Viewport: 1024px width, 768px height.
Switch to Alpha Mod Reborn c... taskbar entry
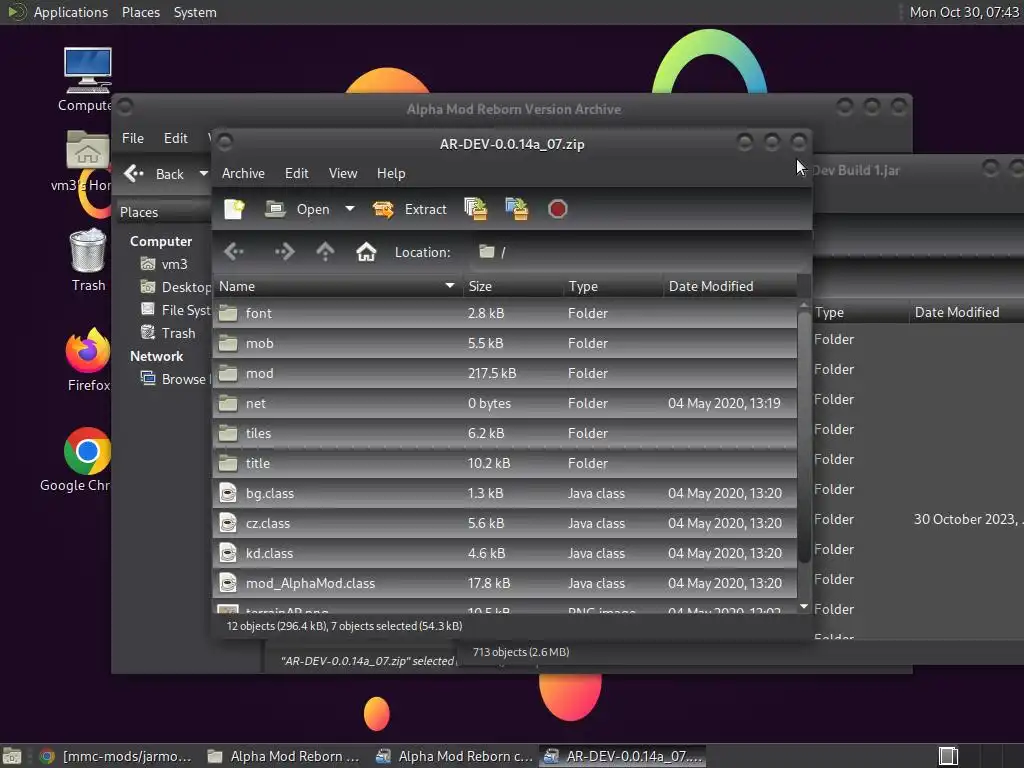pos(455,756)
